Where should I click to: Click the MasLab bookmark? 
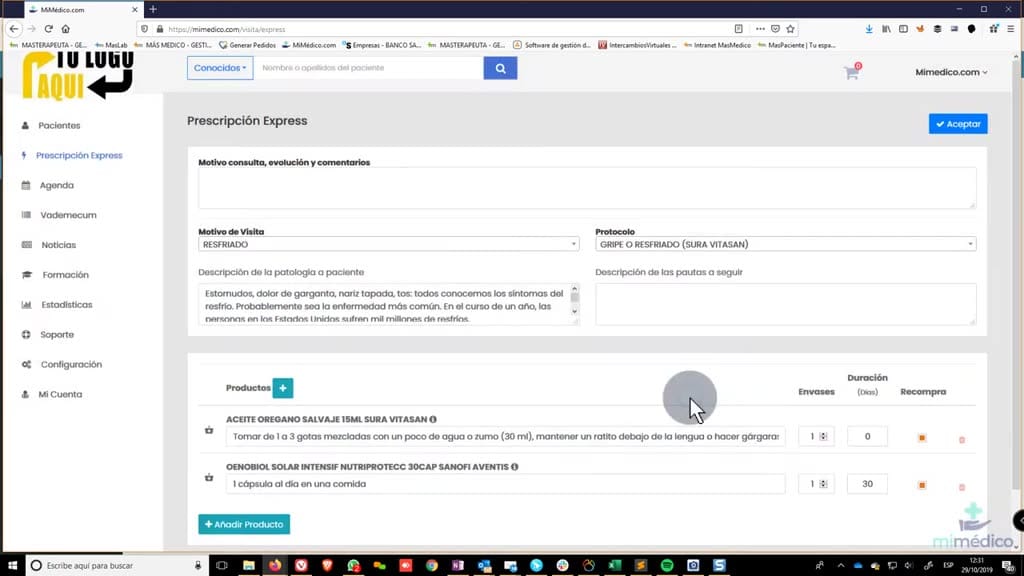(x=111, y=45)
